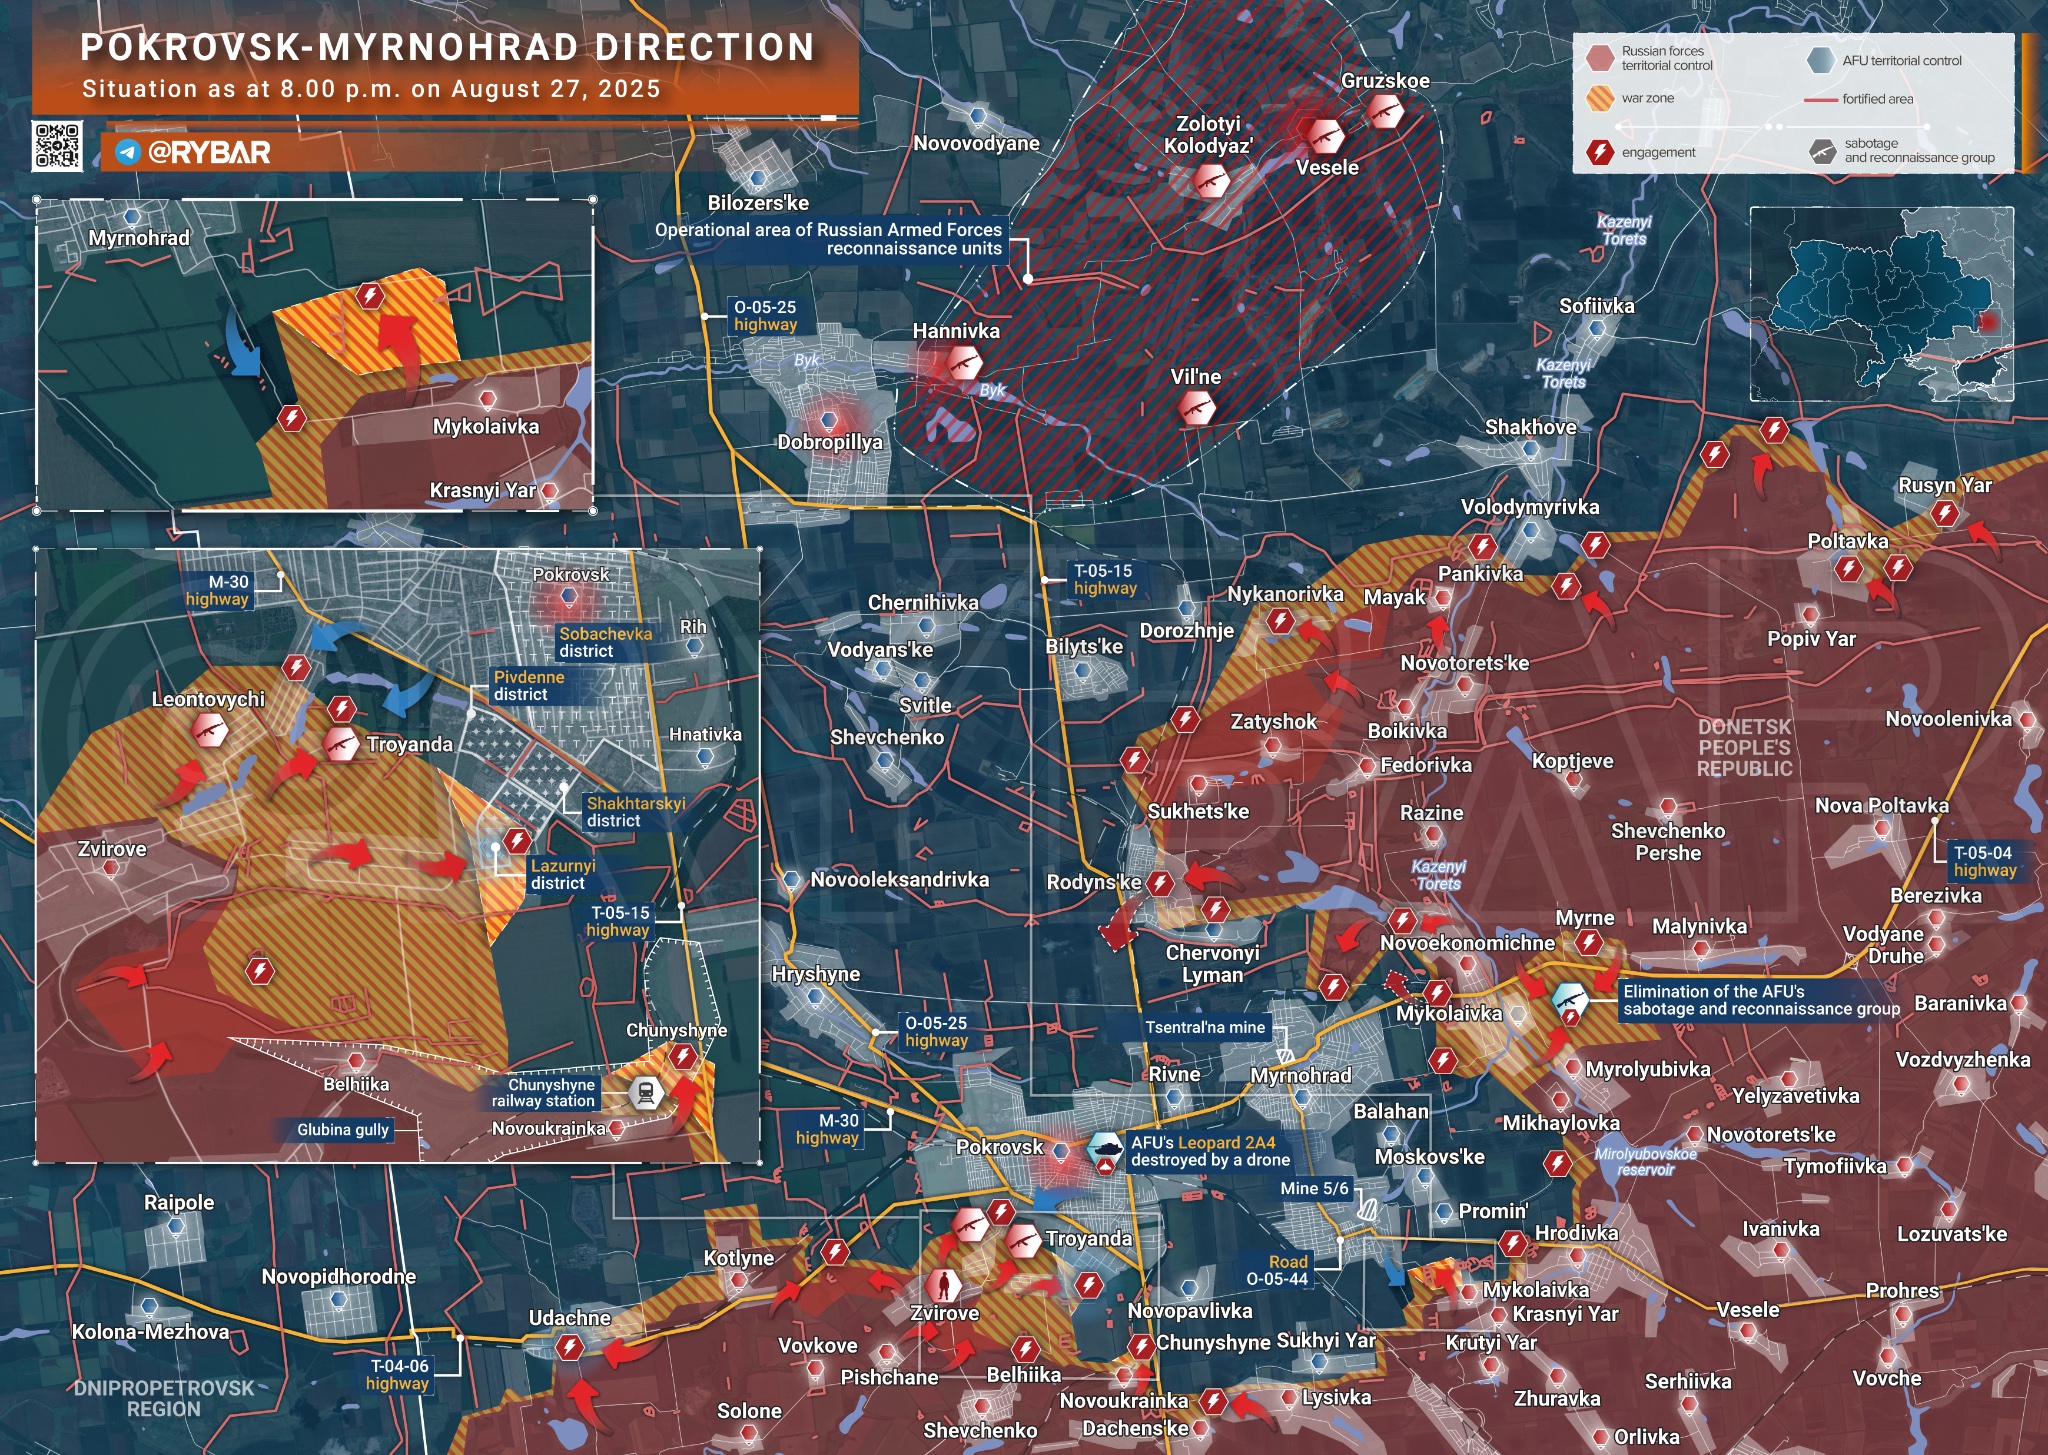
Task: Click the destroyed Leopard 2A4 tank icon
Action: pos(1106,1149)
